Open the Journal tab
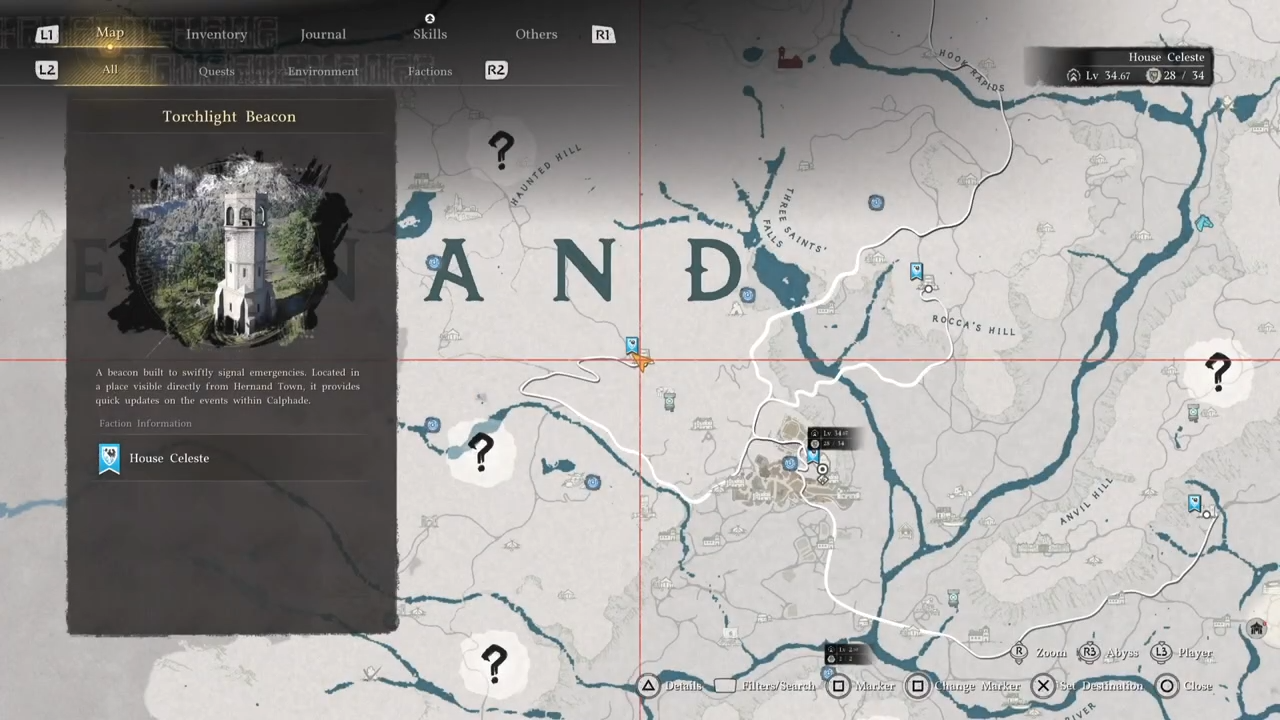Screen dimensions: 1280x720 coord(323,34)
